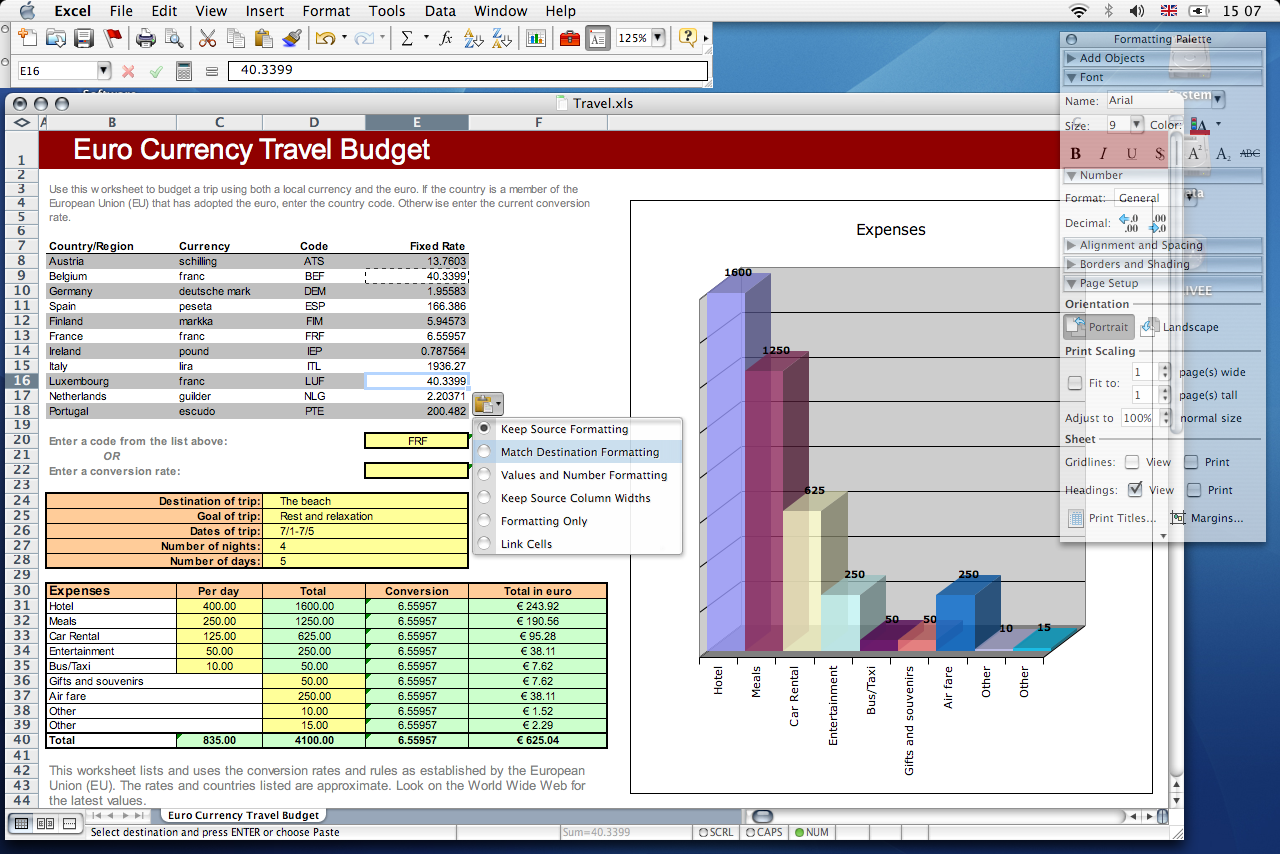Click the AutoSum sigma icon
Viewport: 1280px width, 854px height.
(x=407, y=38)
